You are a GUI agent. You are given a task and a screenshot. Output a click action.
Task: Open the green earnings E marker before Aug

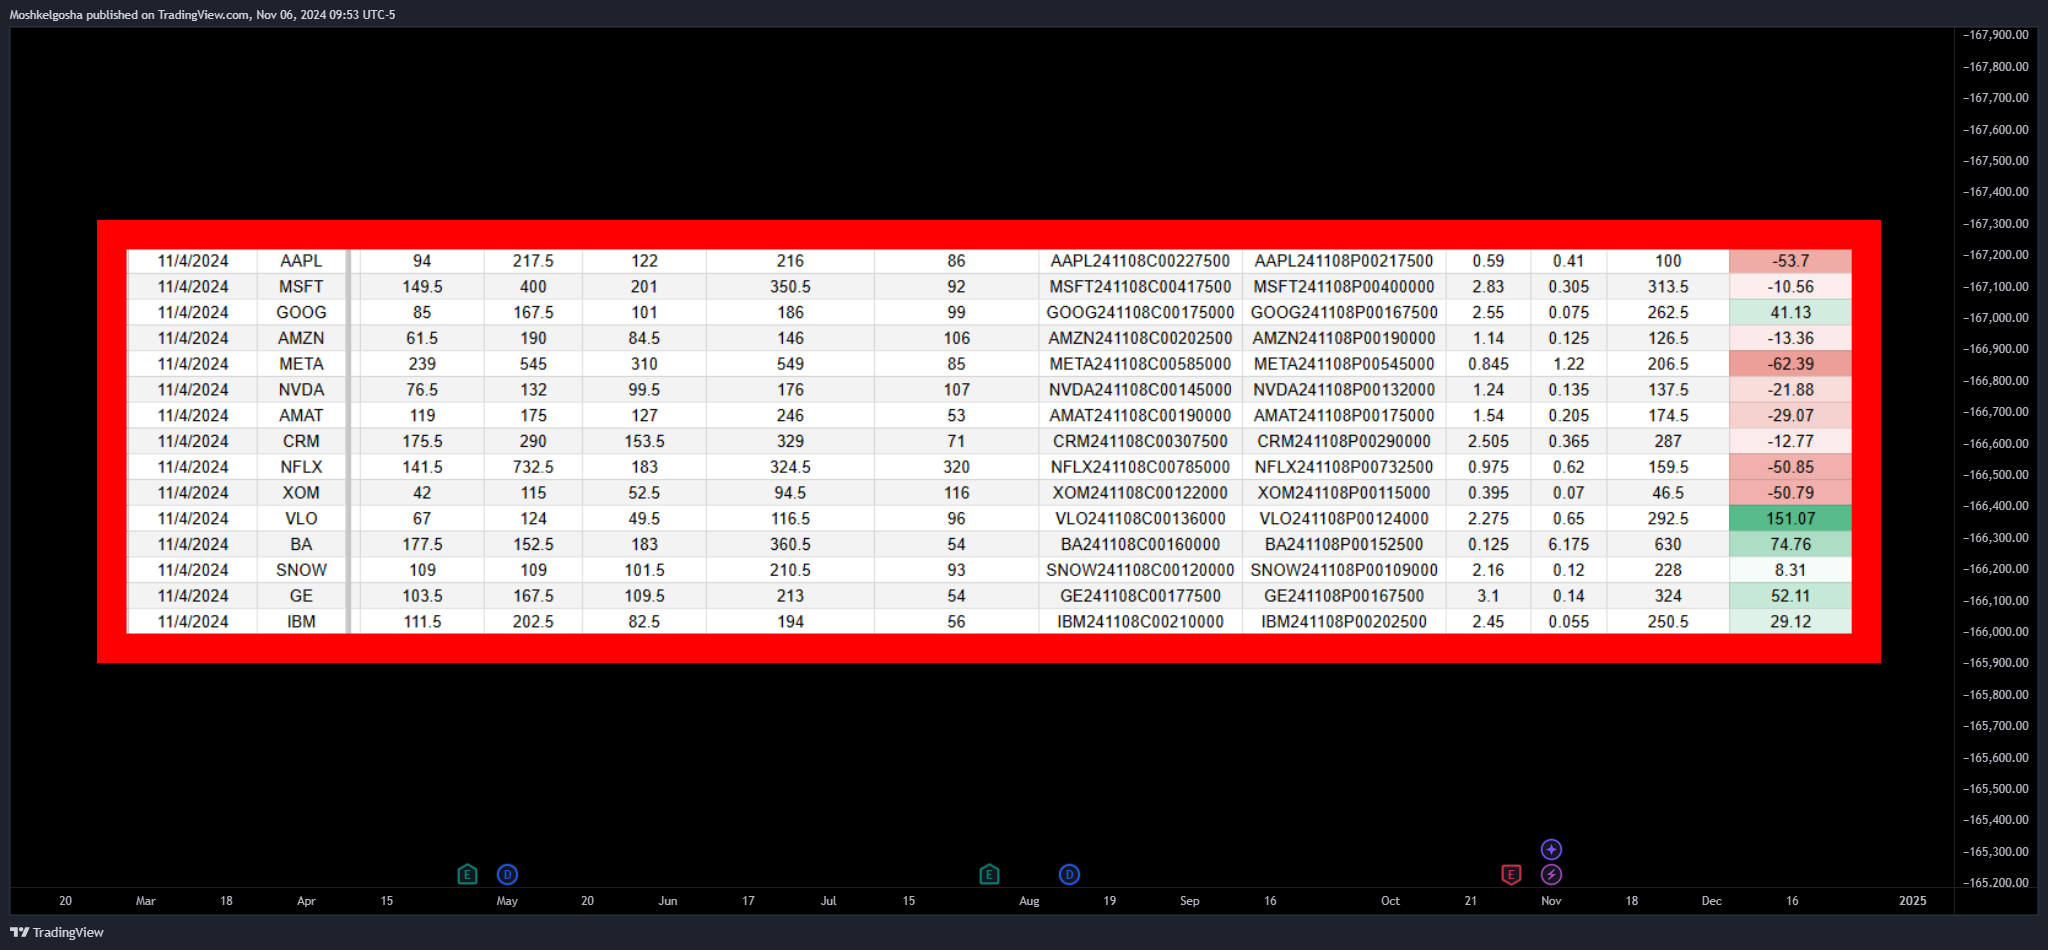pyautogui.click(x=989, y=875)
